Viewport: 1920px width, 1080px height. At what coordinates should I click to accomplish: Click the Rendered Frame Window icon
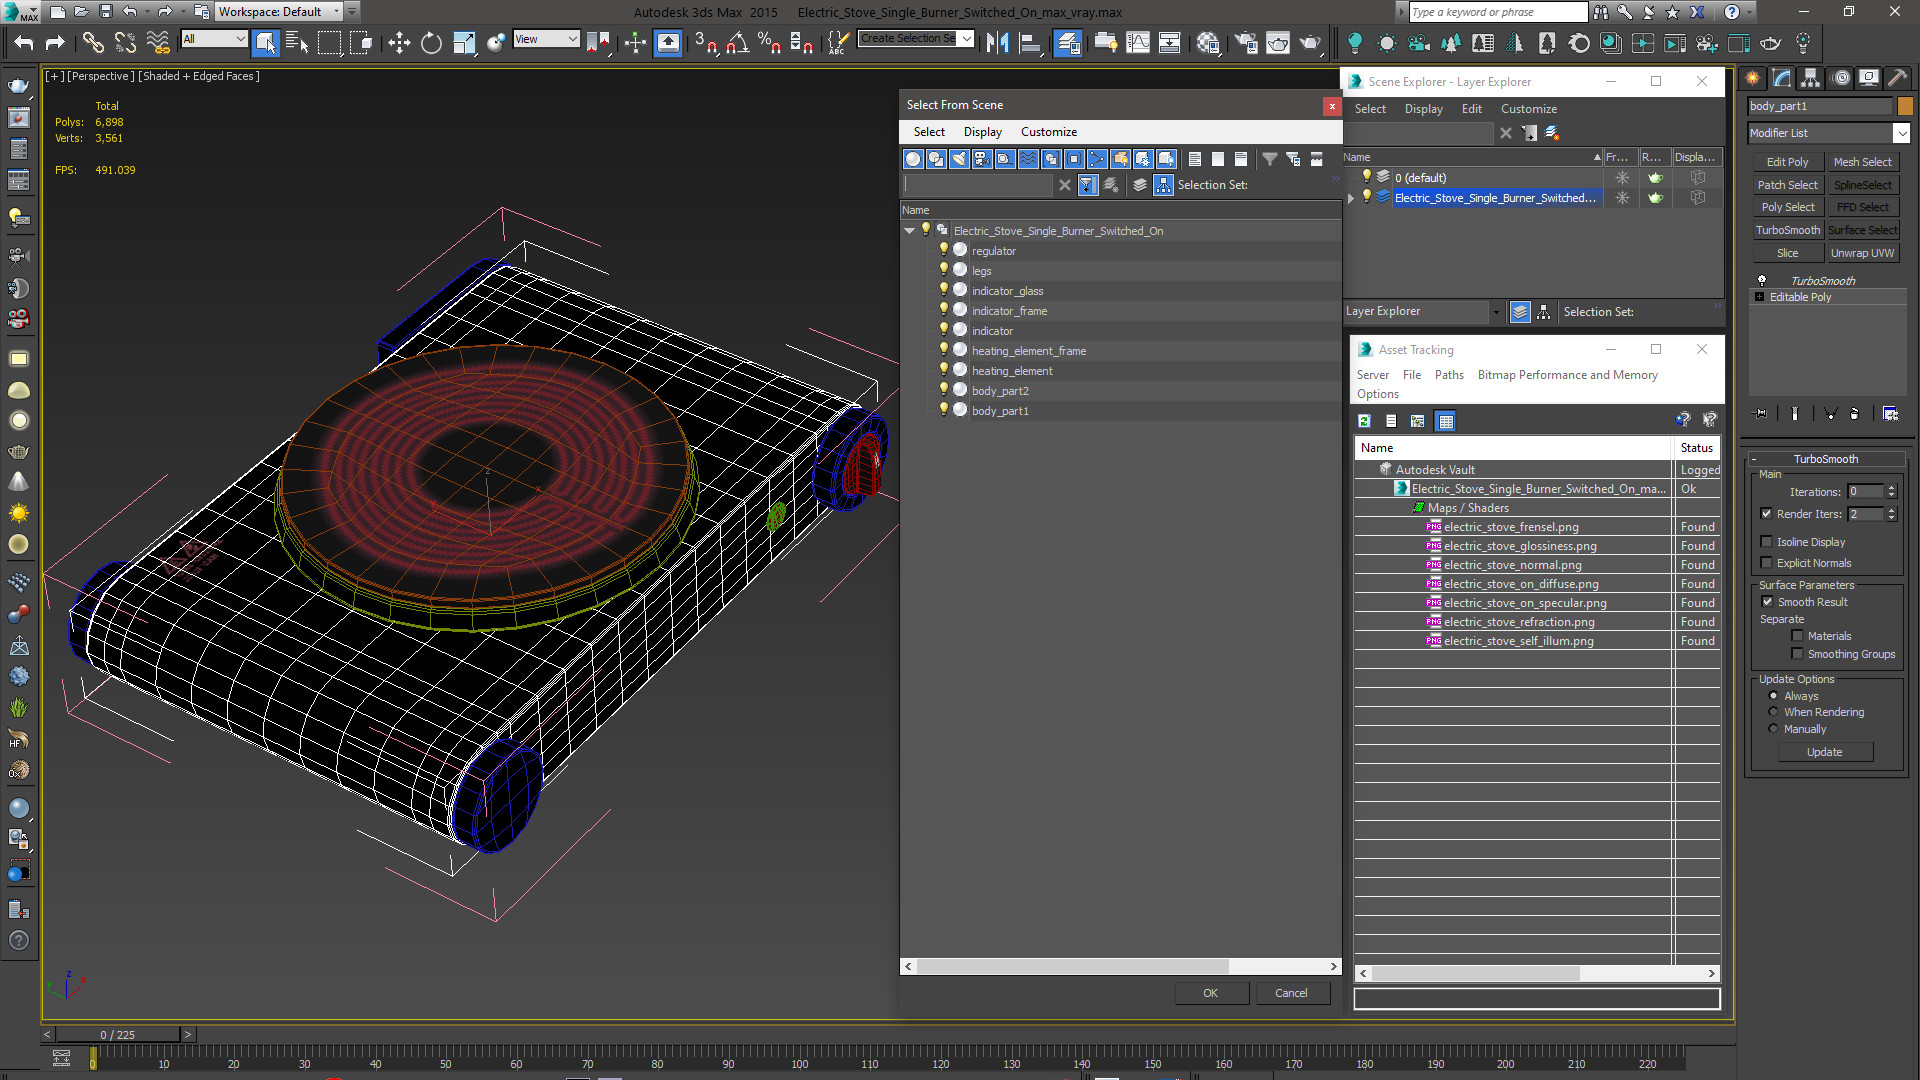pos(1278,42)
